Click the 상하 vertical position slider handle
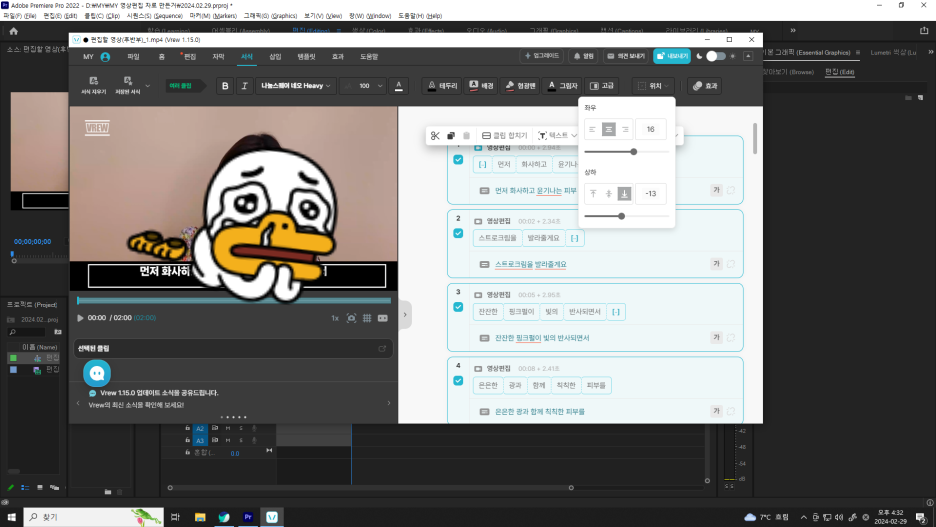 point(621,216)
